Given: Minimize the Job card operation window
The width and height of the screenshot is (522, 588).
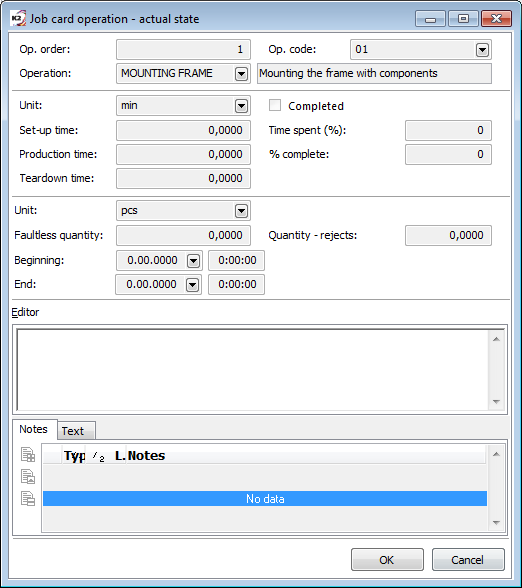Looking at the screenshot, I should (430, 19).
